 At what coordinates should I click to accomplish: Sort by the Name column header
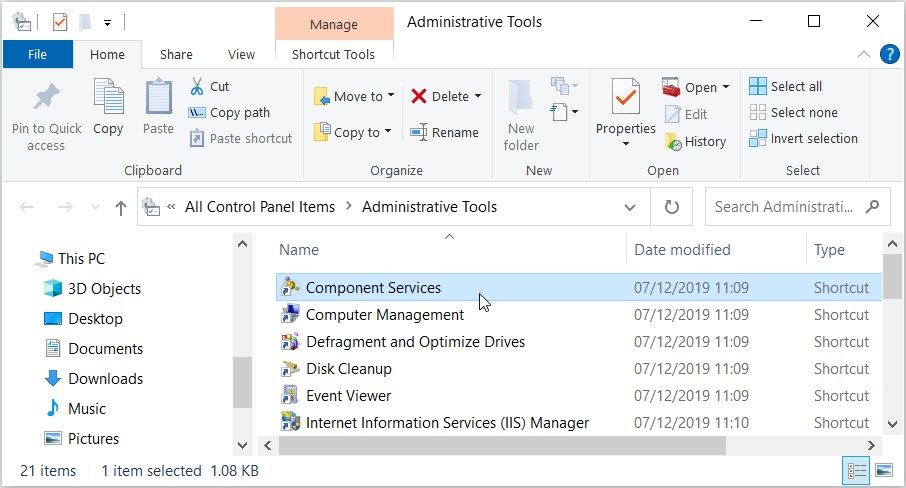(299, 249)
